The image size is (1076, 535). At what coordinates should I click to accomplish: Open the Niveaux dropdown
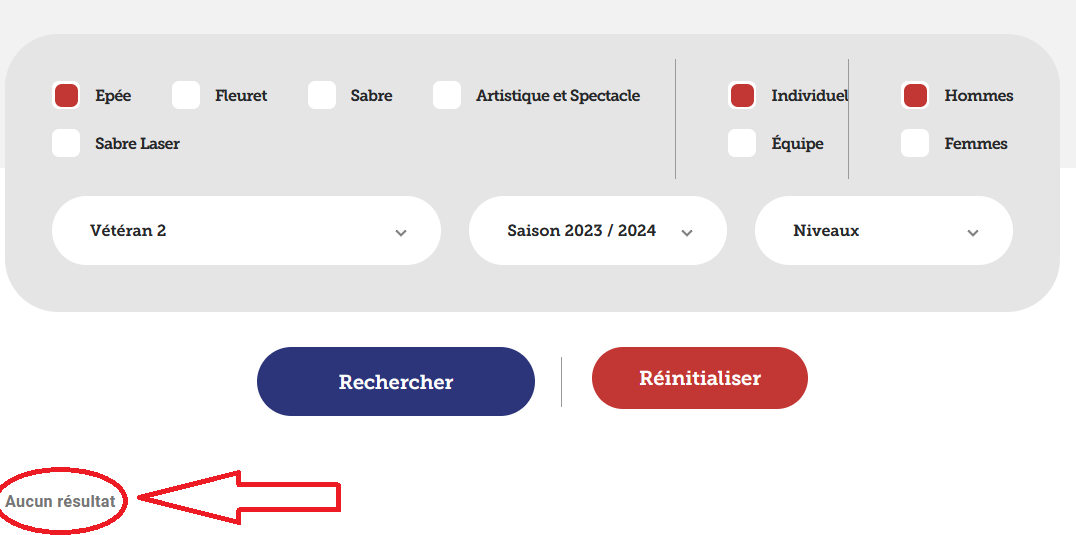point(883,231)
